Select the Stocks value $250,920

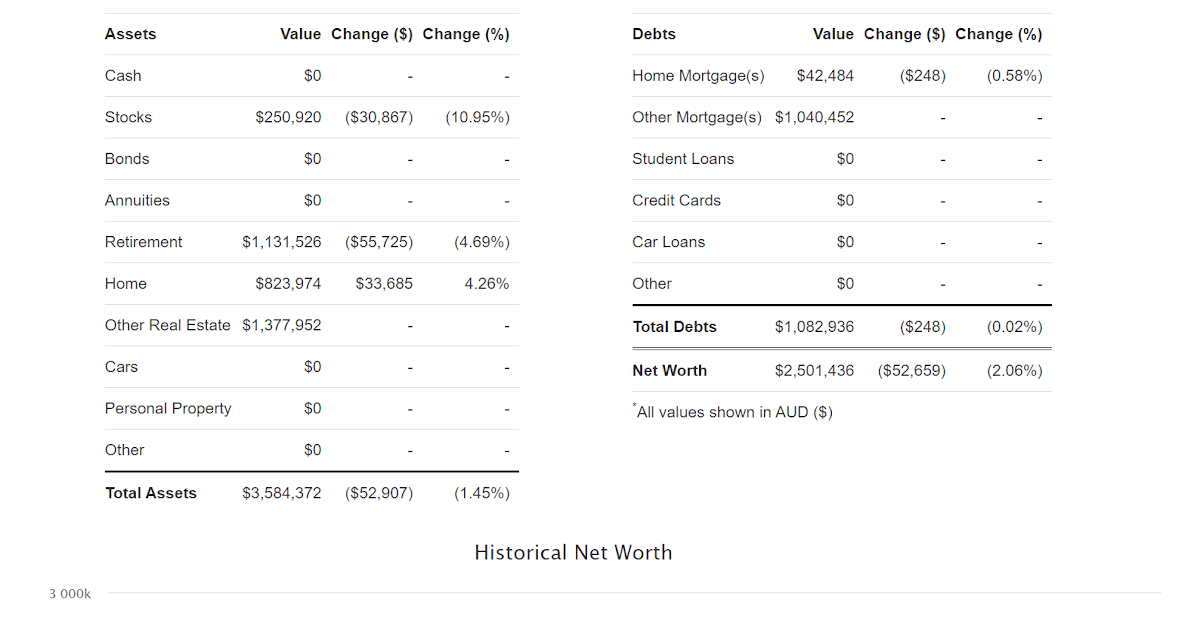pos(288,117)
